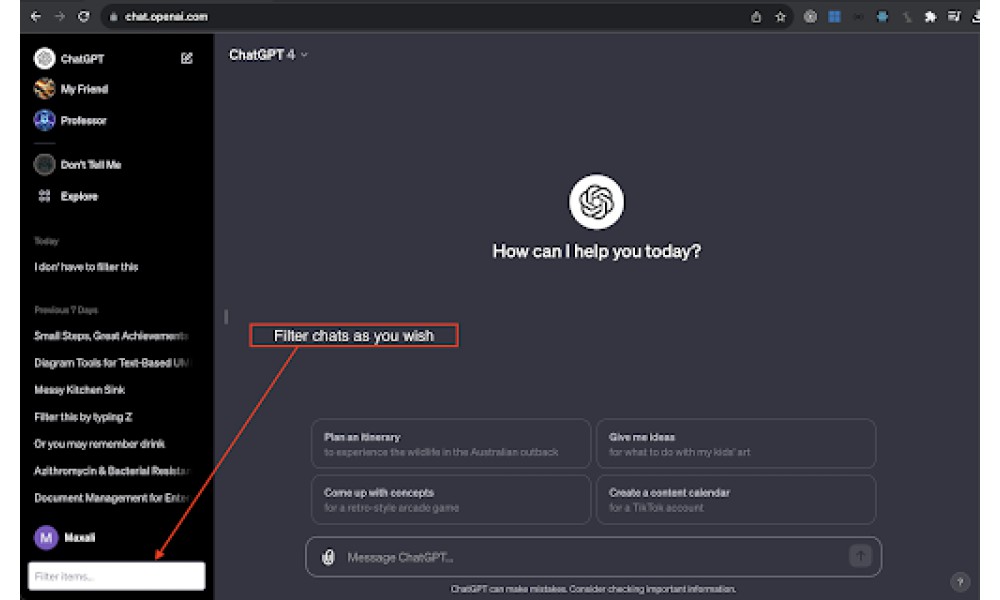Viewport: 1000px width, 600px height.
Task: Click the Explore grid icon
Action: coord(45,196)
